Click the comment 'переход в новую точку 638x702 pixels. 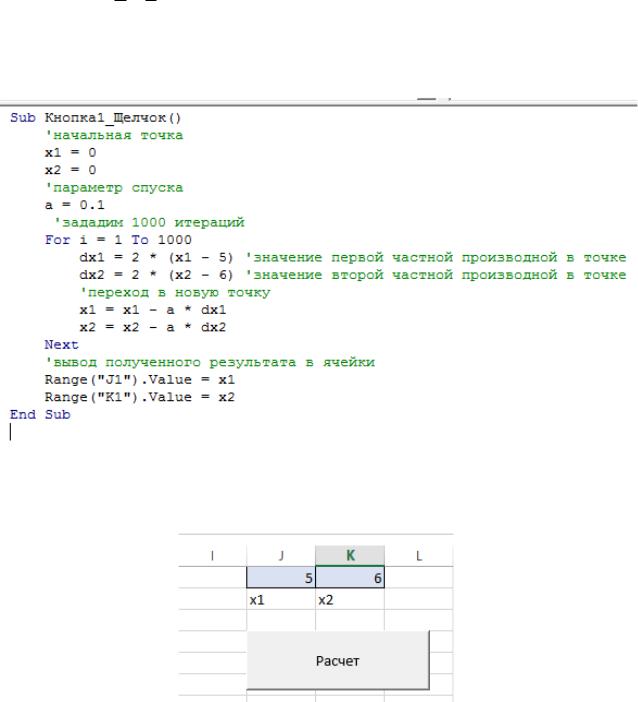click(175, 292)
